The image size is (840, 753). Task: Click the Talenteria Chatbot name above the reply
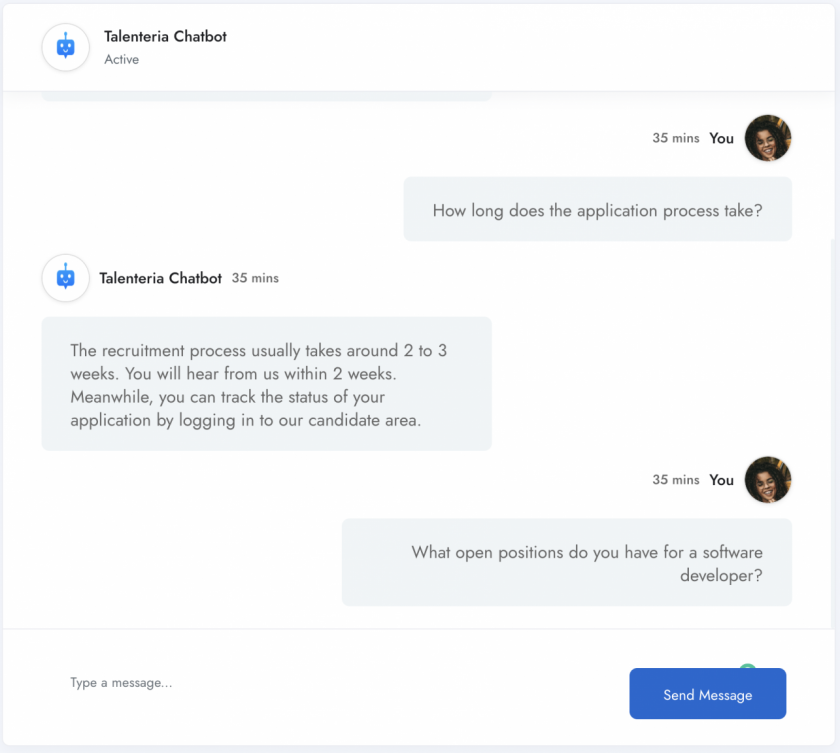160,278
